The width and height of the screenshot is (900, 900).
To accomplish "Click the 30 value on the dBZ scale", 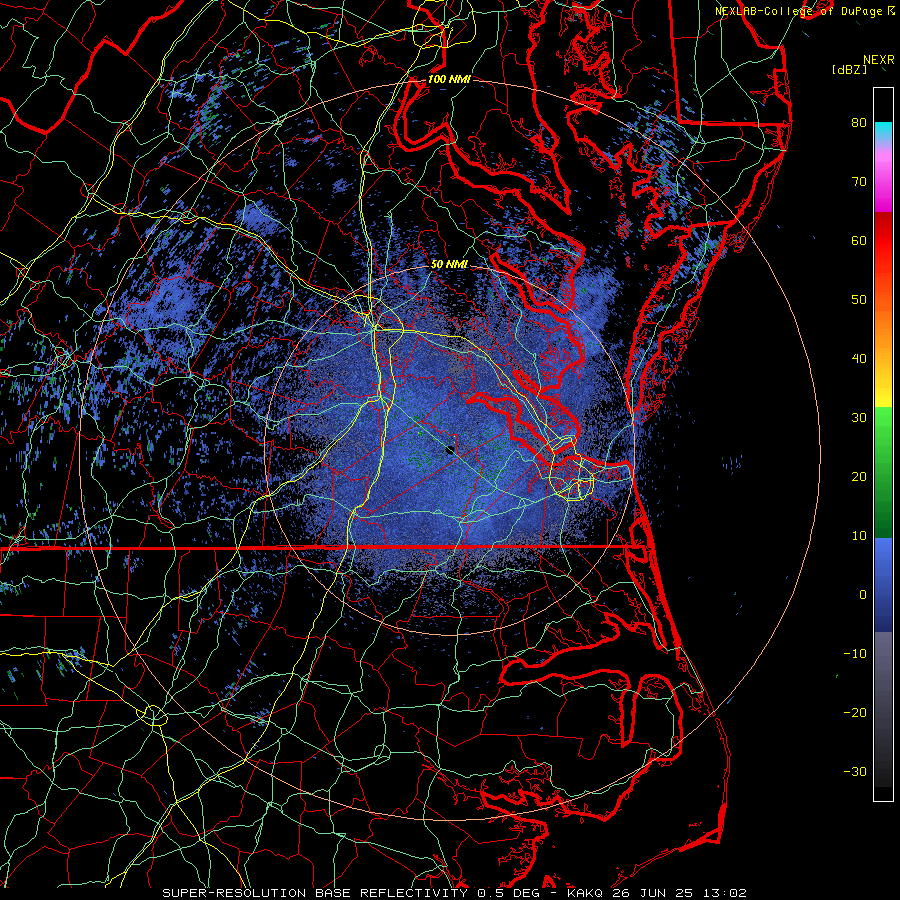I will [x=859, y=417].
